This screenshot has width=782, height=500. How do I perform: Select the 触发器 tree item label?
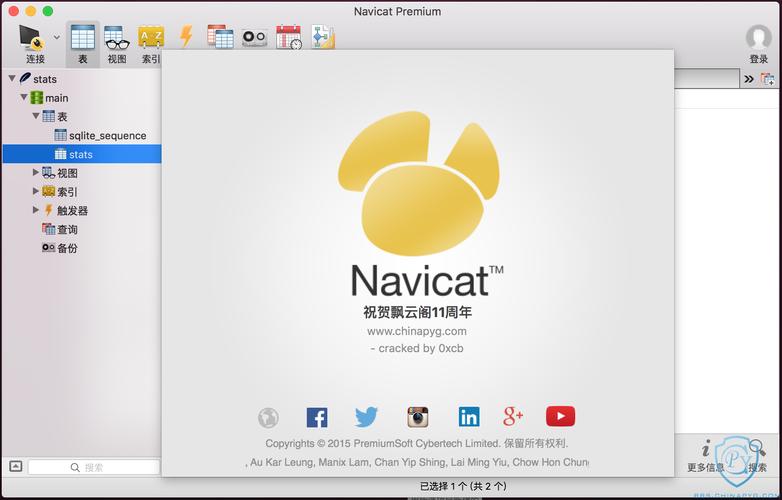(x=72, y=210)
